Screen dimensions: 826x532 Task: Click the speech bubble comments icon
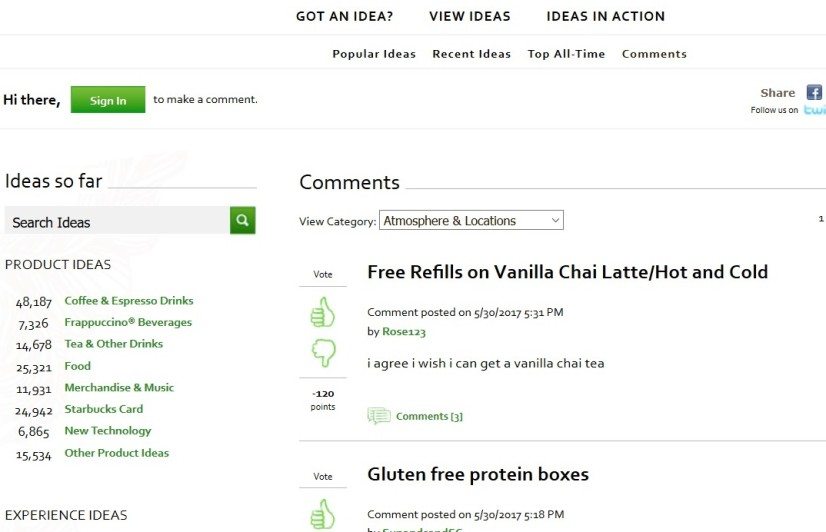pos(379,416)
